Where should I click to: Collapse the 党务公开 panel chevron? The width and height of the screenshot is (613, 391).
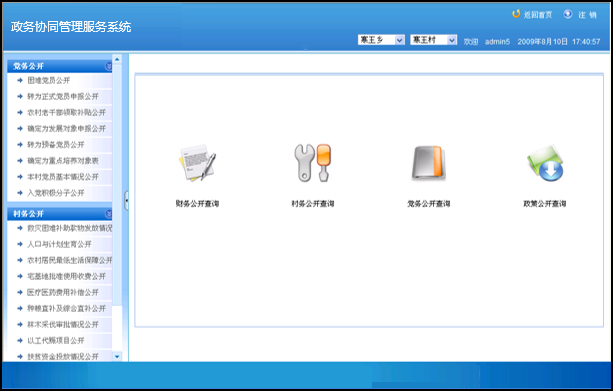tap(108, 66)
